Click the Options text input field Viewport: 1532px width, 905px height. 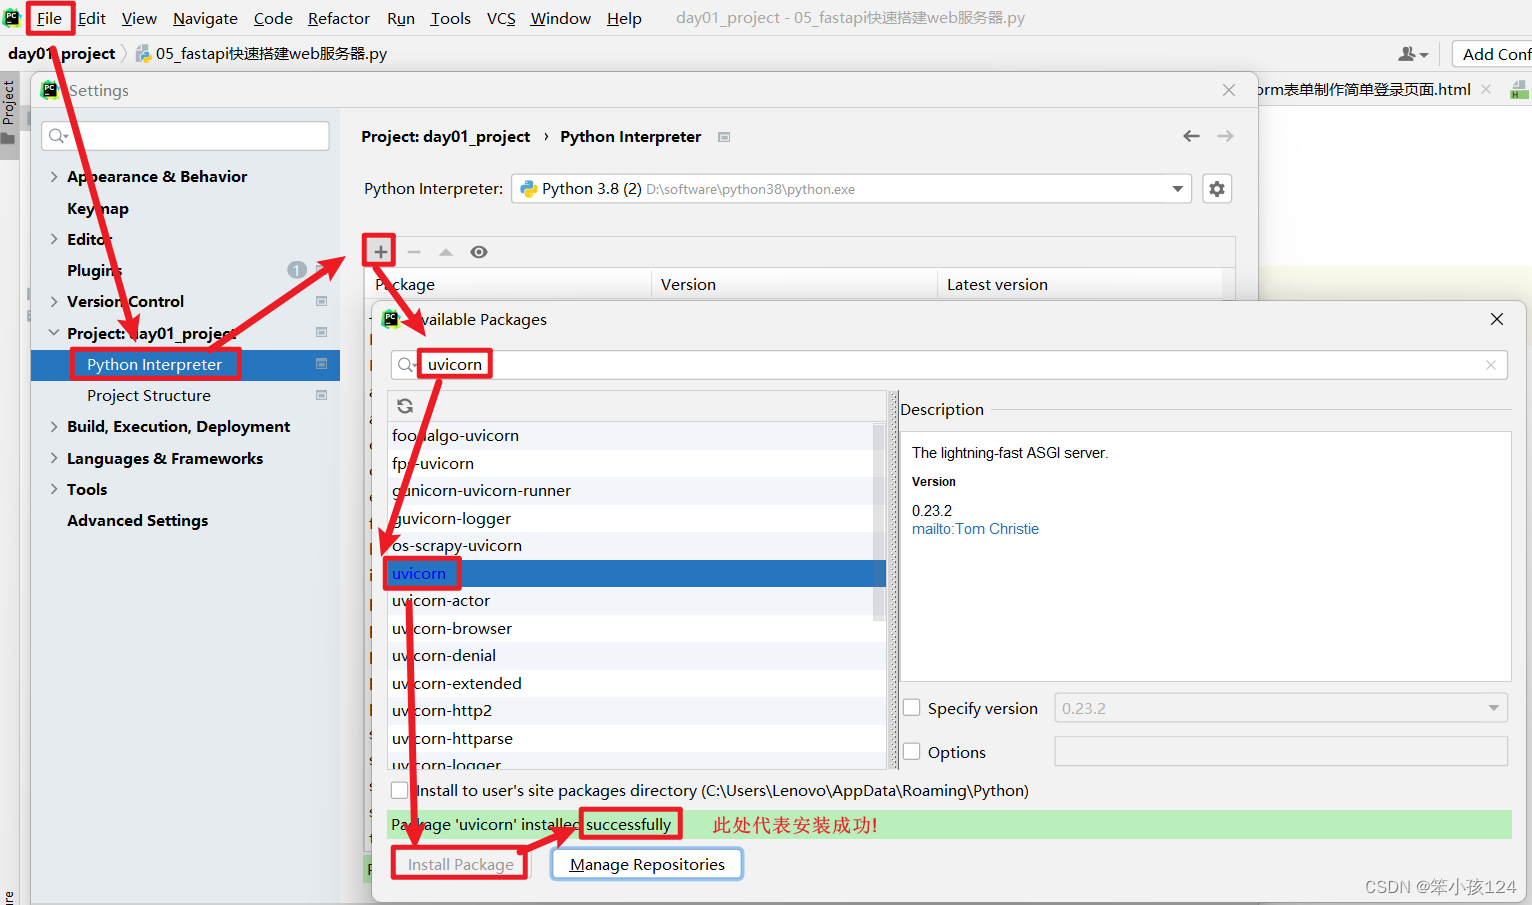(x=1281, y=751)
